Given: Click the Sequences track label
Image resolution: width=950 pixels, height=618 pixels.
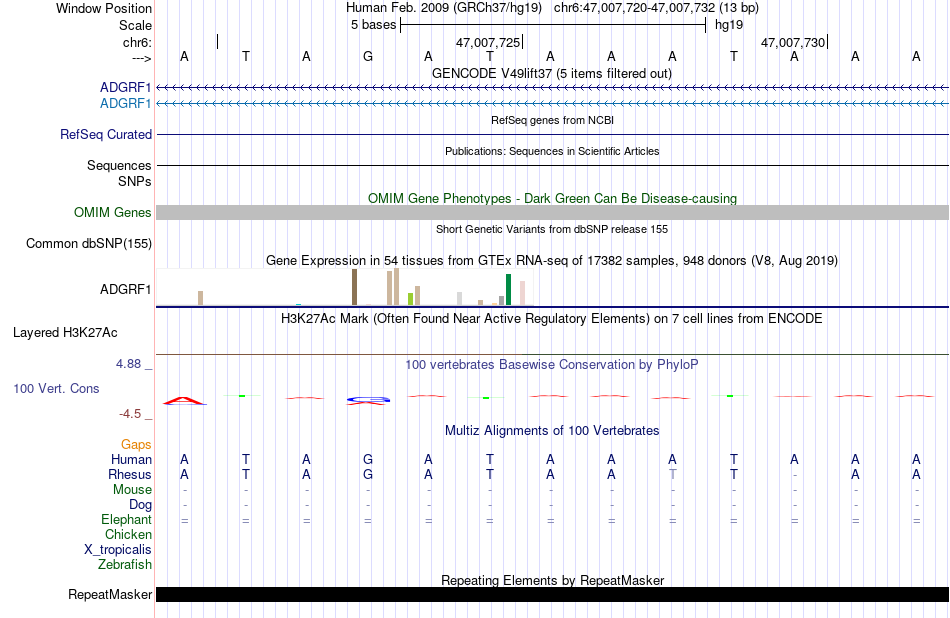Looking at the screenshot, I should click(119, 165).
